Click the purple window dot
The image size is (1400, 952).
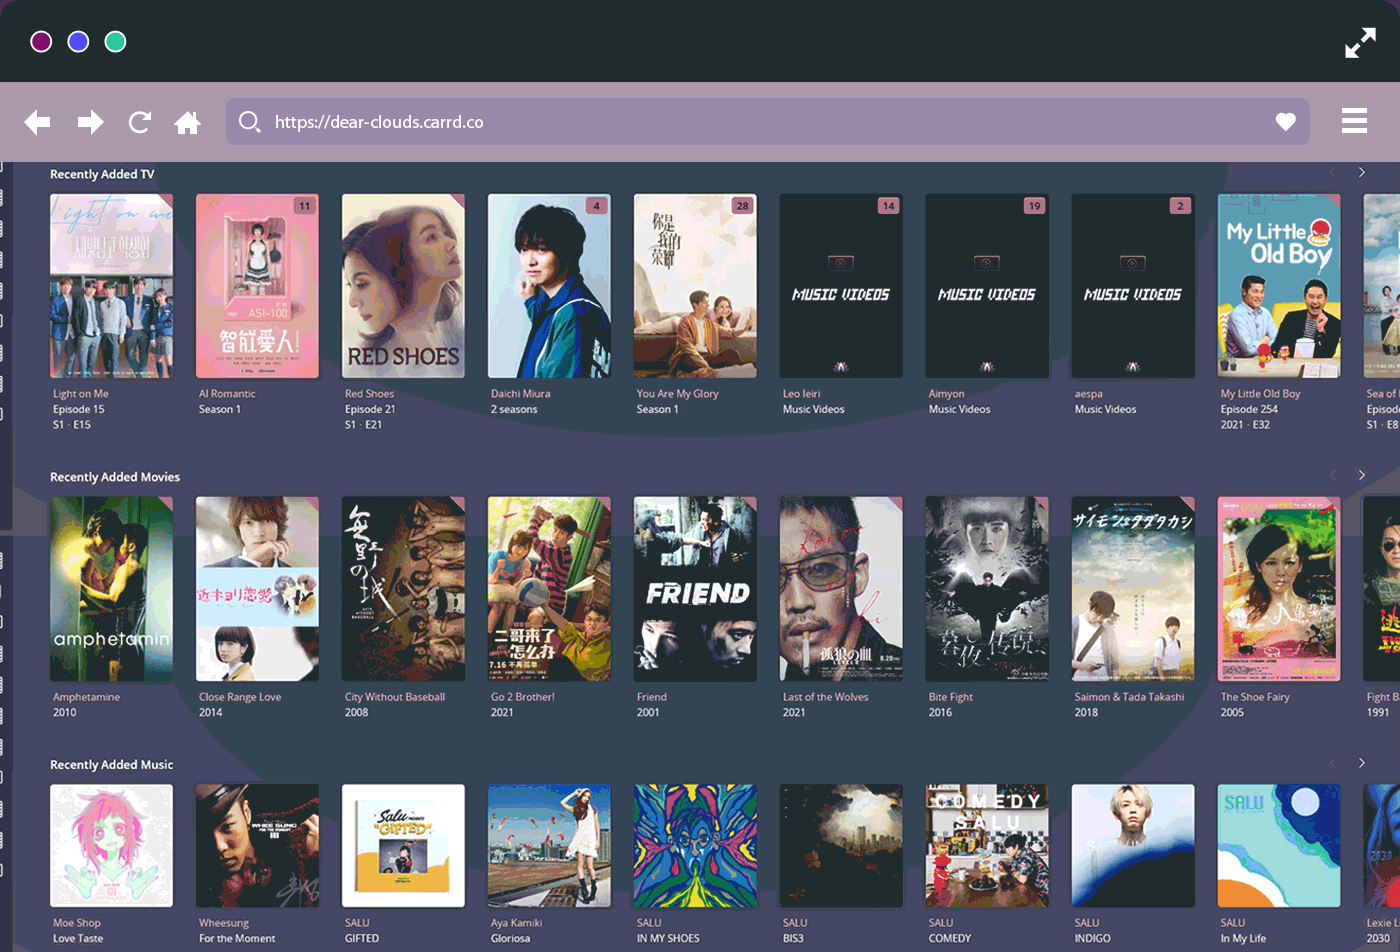41,42
